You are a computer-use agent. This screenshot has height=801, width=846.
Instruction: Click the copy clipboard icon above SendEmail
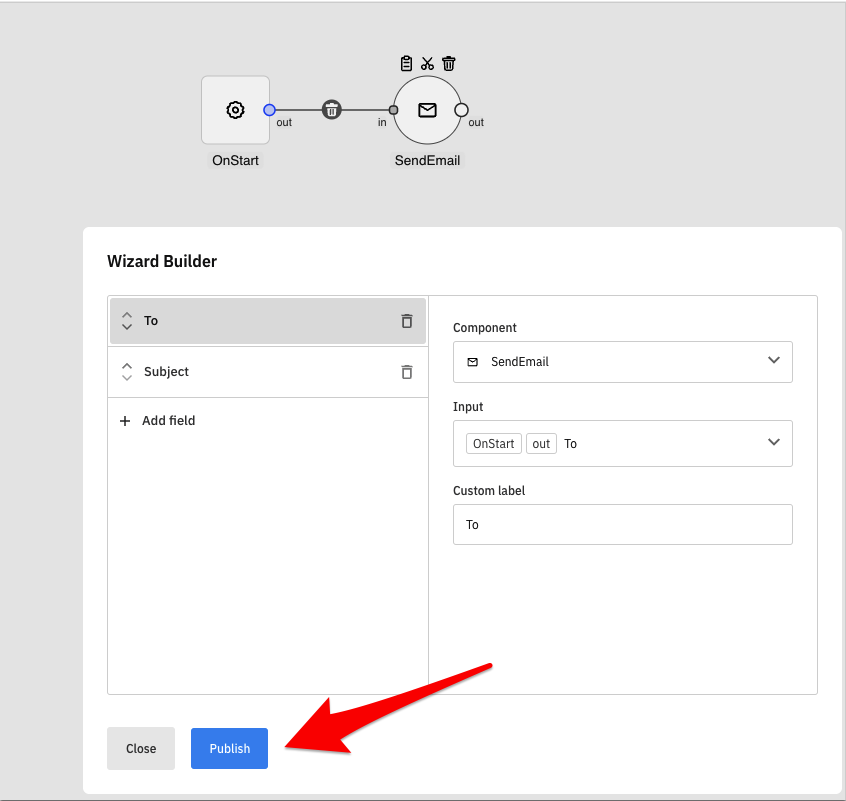pos(406,63)
